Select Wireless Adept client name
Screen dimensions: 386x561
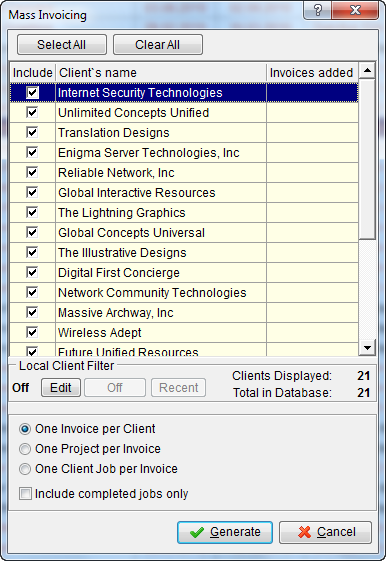(99, 333)
